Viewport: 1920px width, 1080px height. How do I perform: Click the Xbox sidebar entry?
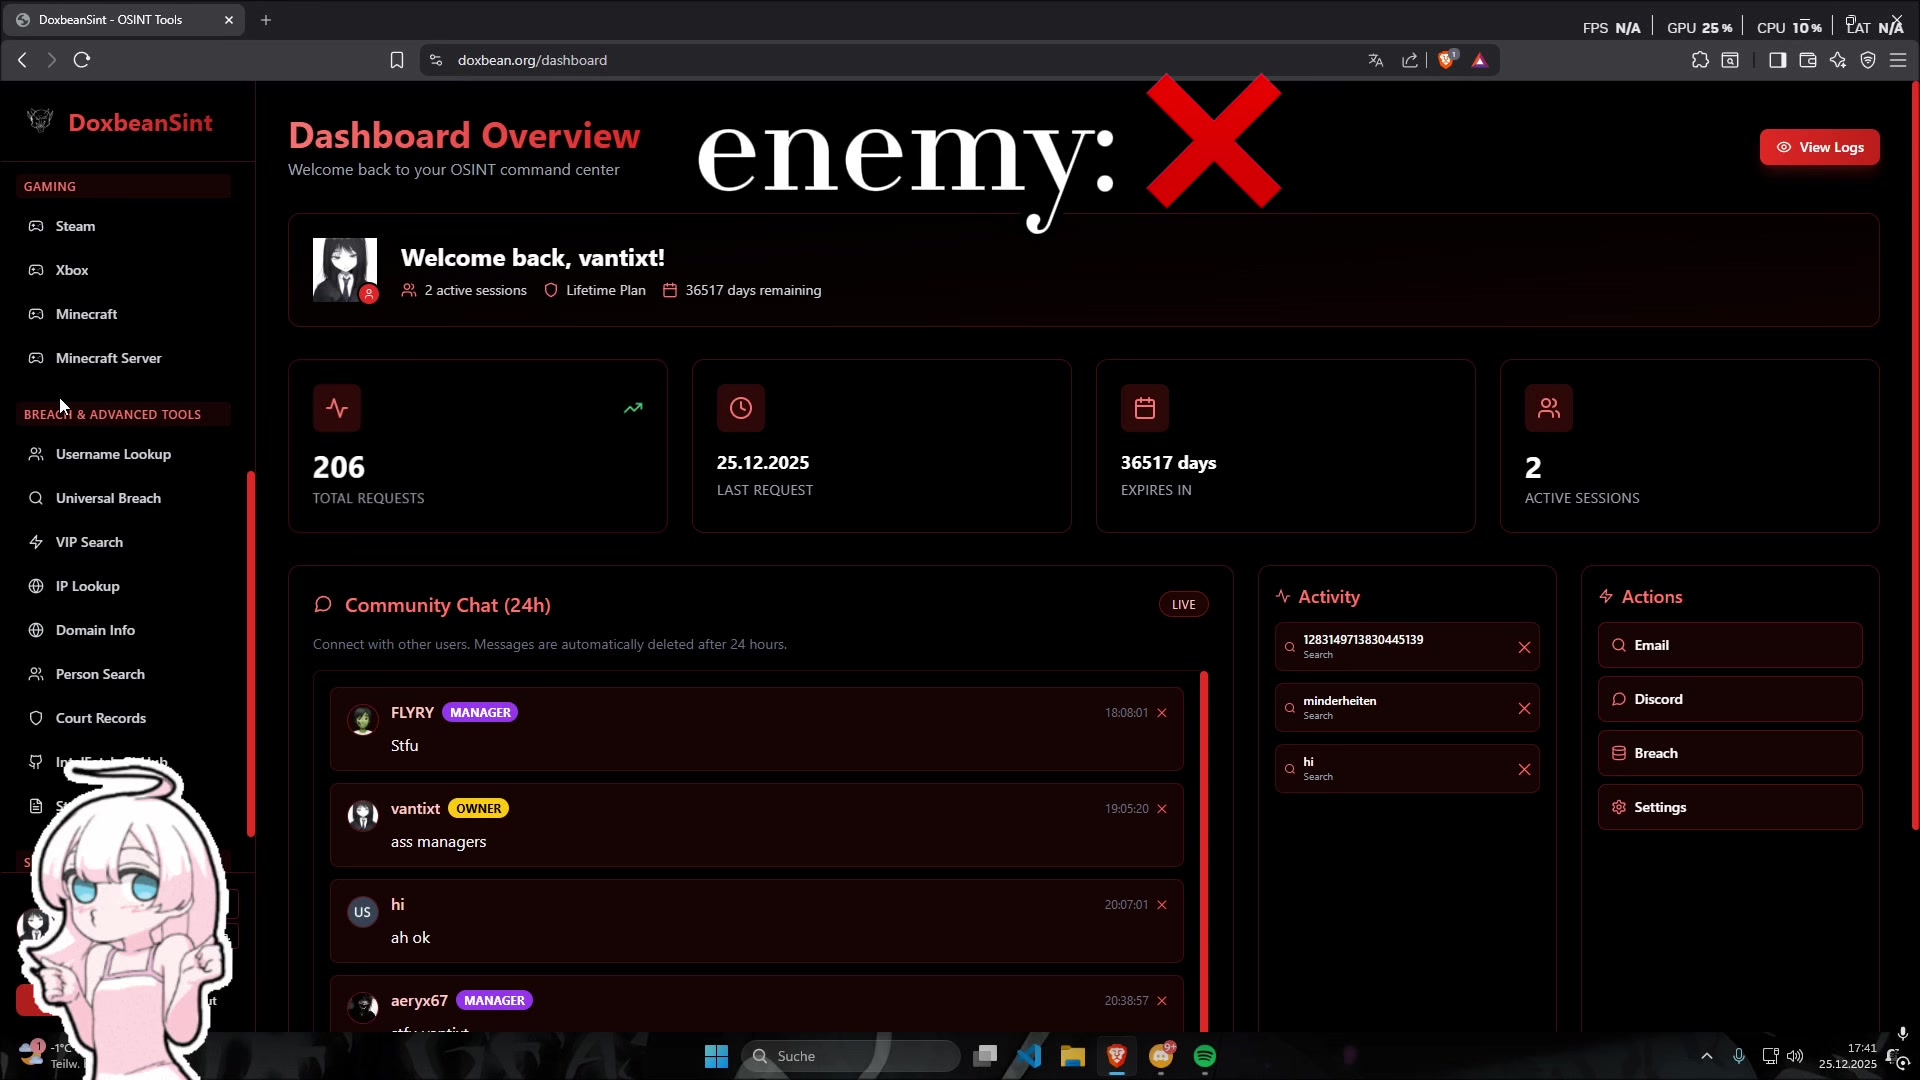tap(72, 270)
